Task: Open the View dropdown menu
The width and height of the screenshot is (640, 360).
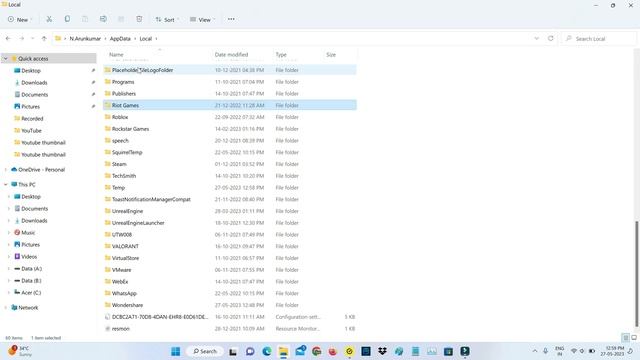Action: (202, 19)
